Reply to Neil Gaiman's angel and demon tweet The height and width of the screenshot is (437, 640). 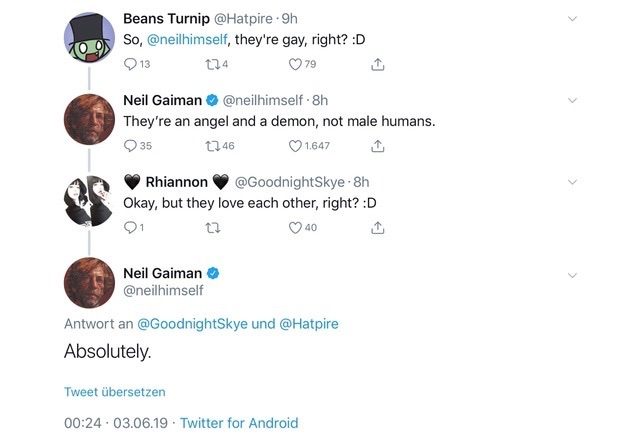129,146
